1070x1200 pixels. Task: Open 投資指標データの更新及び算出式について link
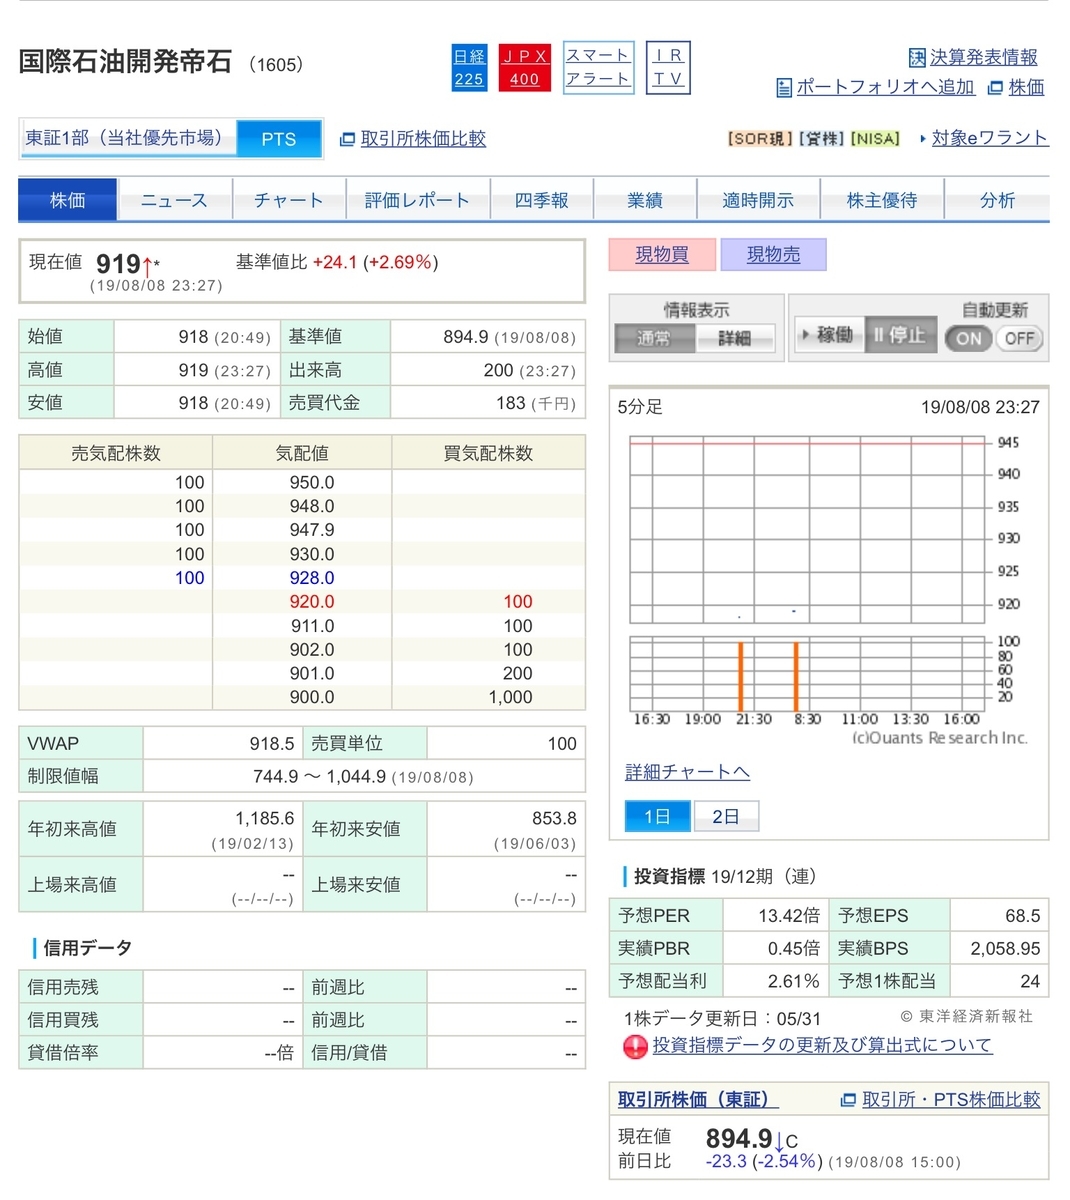point(822,1045)
